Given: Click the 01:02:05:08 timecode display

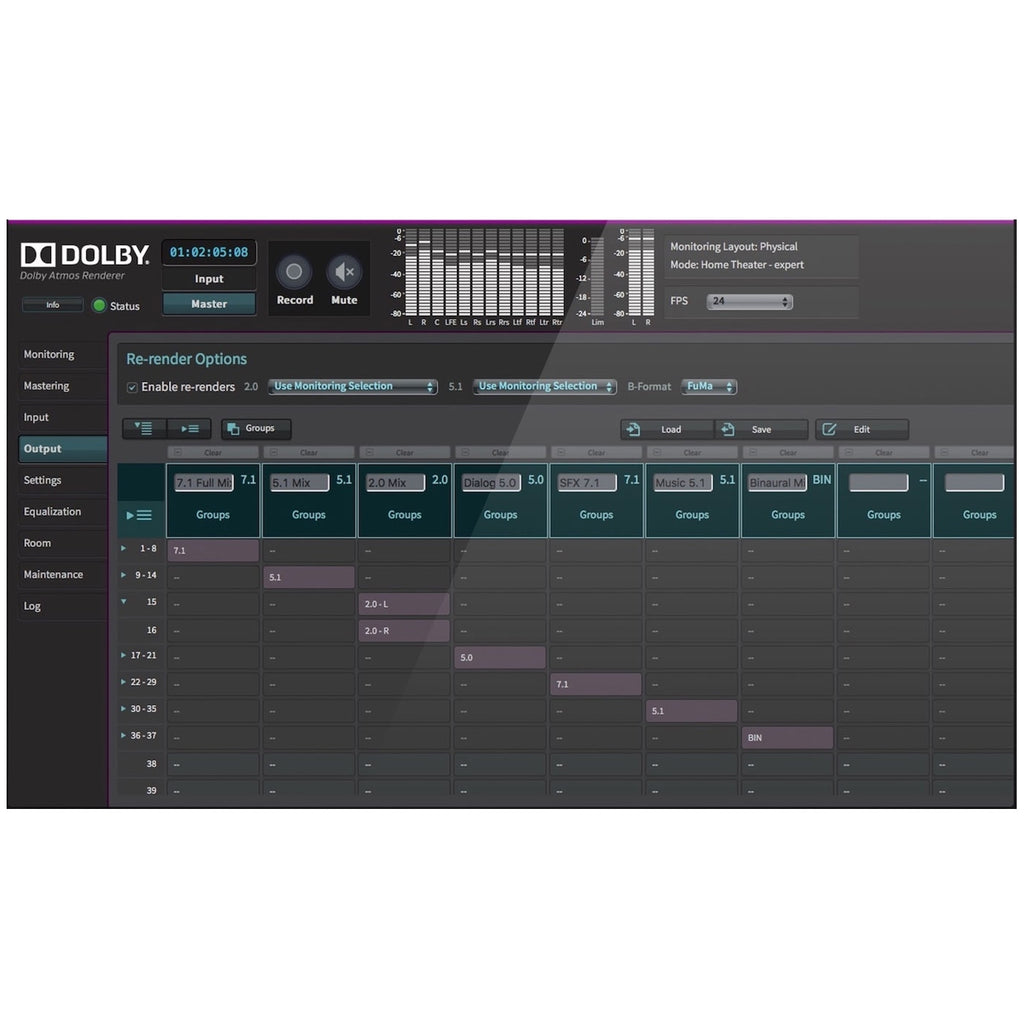Looking at the screenshot, I should (209, 252).
